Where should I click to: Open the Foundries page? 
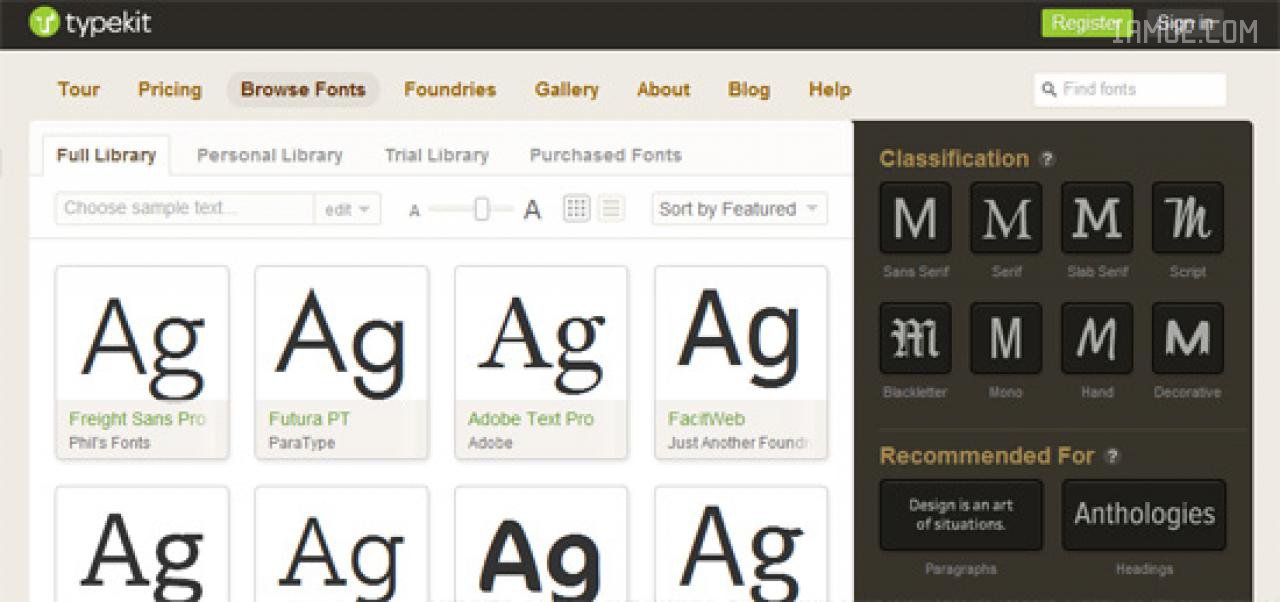[x=450, y=90]
